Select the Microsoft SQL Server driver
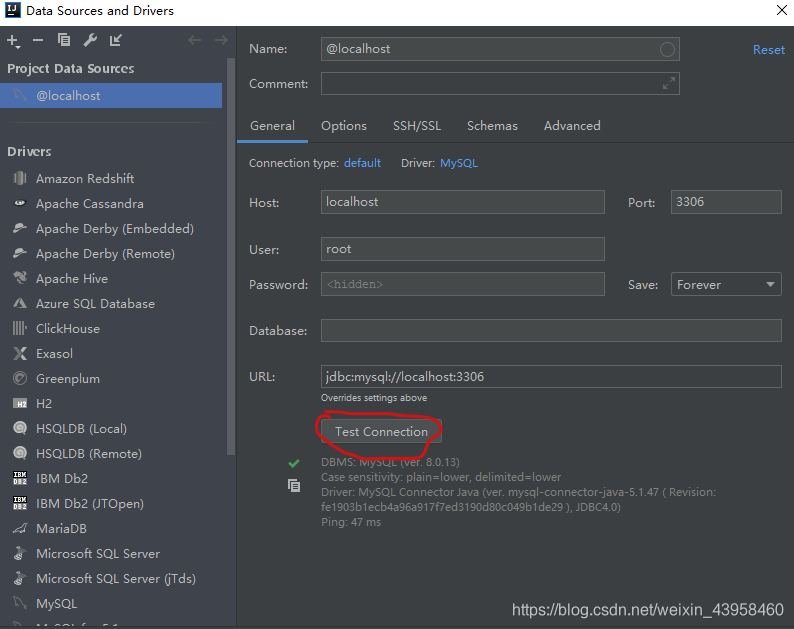Image resolution: width=794 pixels, height=629 pixels. (111, 554)
